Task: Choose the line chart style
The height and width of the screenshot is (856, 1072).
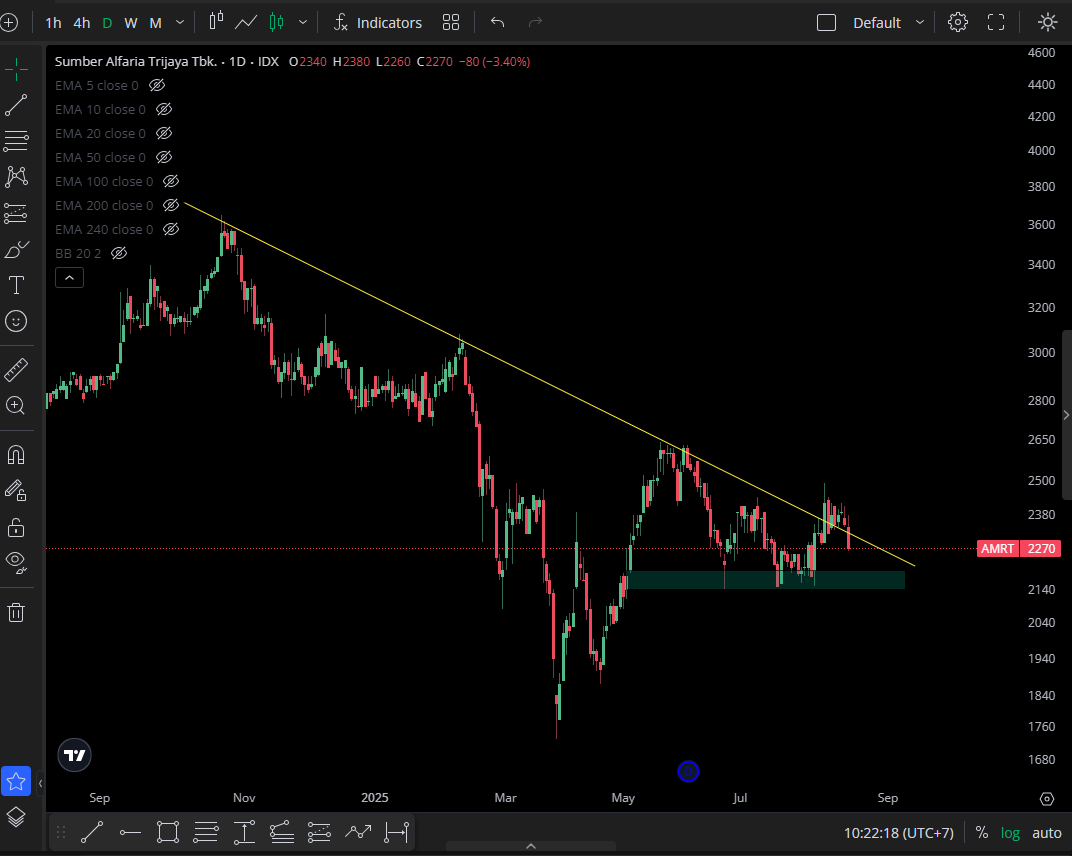Action: pos(245,23)
